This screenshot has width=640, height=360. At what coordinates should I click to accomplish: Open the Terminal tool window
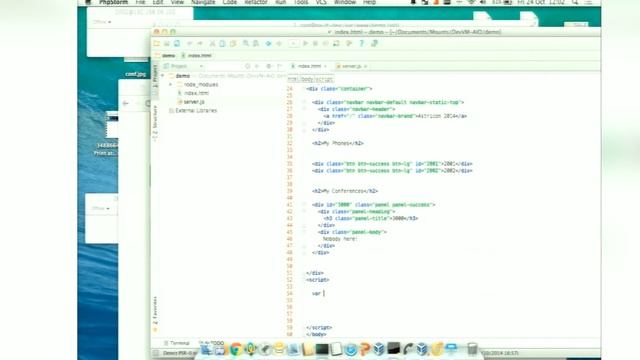(176, 343)
